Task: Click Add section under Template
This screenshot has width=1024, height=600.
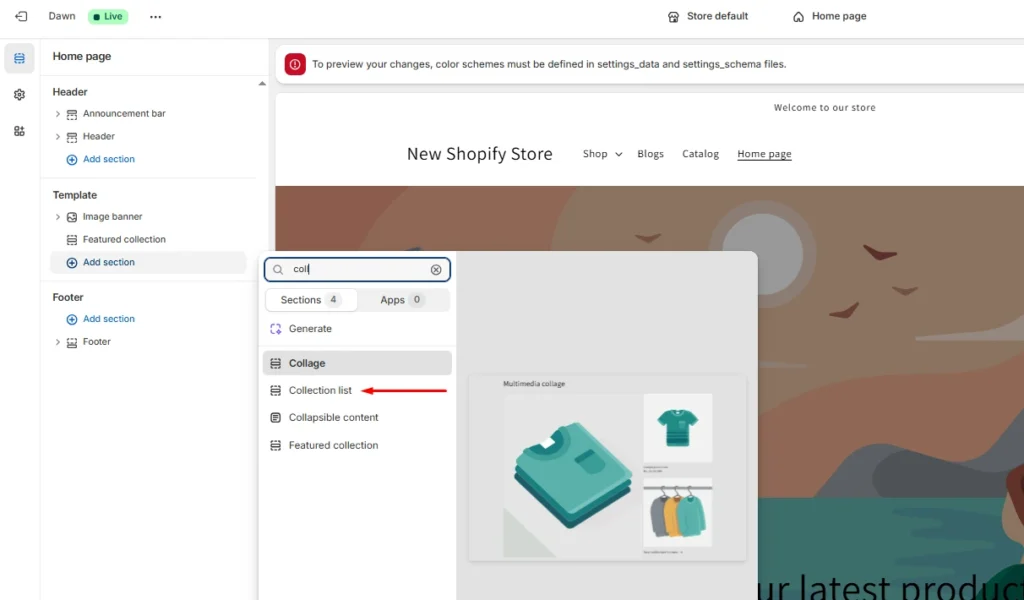Action: click(x=107, y=261)
